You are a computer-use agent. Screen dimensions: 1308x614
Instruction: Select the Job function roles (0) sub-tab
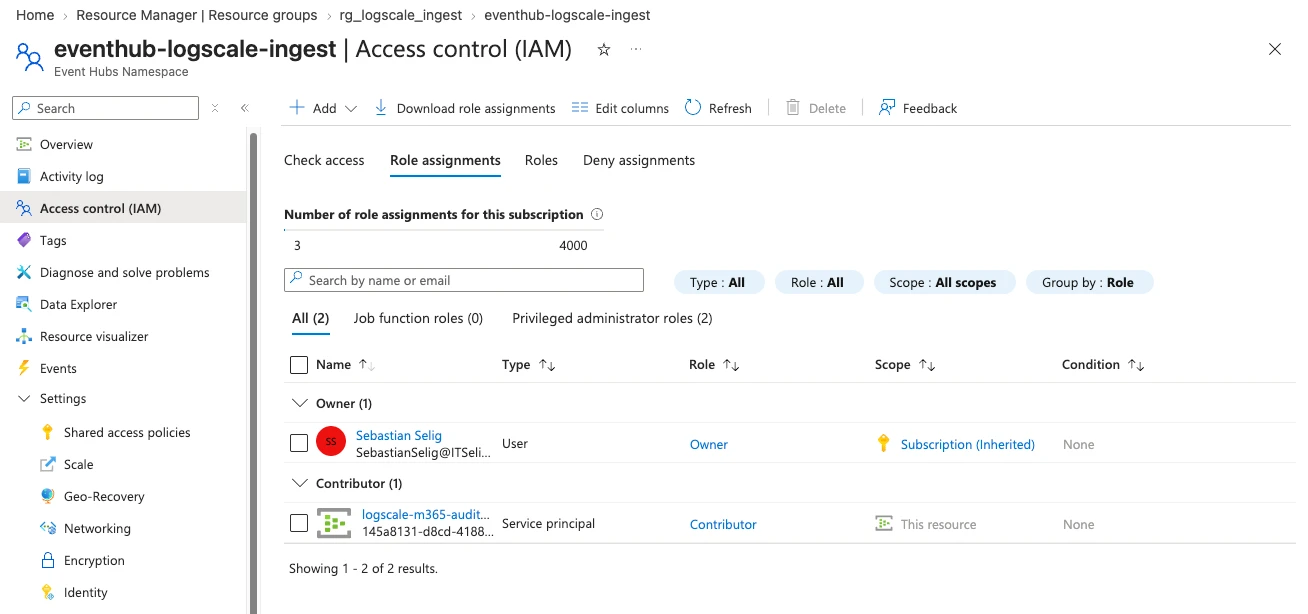click(418, 318)
